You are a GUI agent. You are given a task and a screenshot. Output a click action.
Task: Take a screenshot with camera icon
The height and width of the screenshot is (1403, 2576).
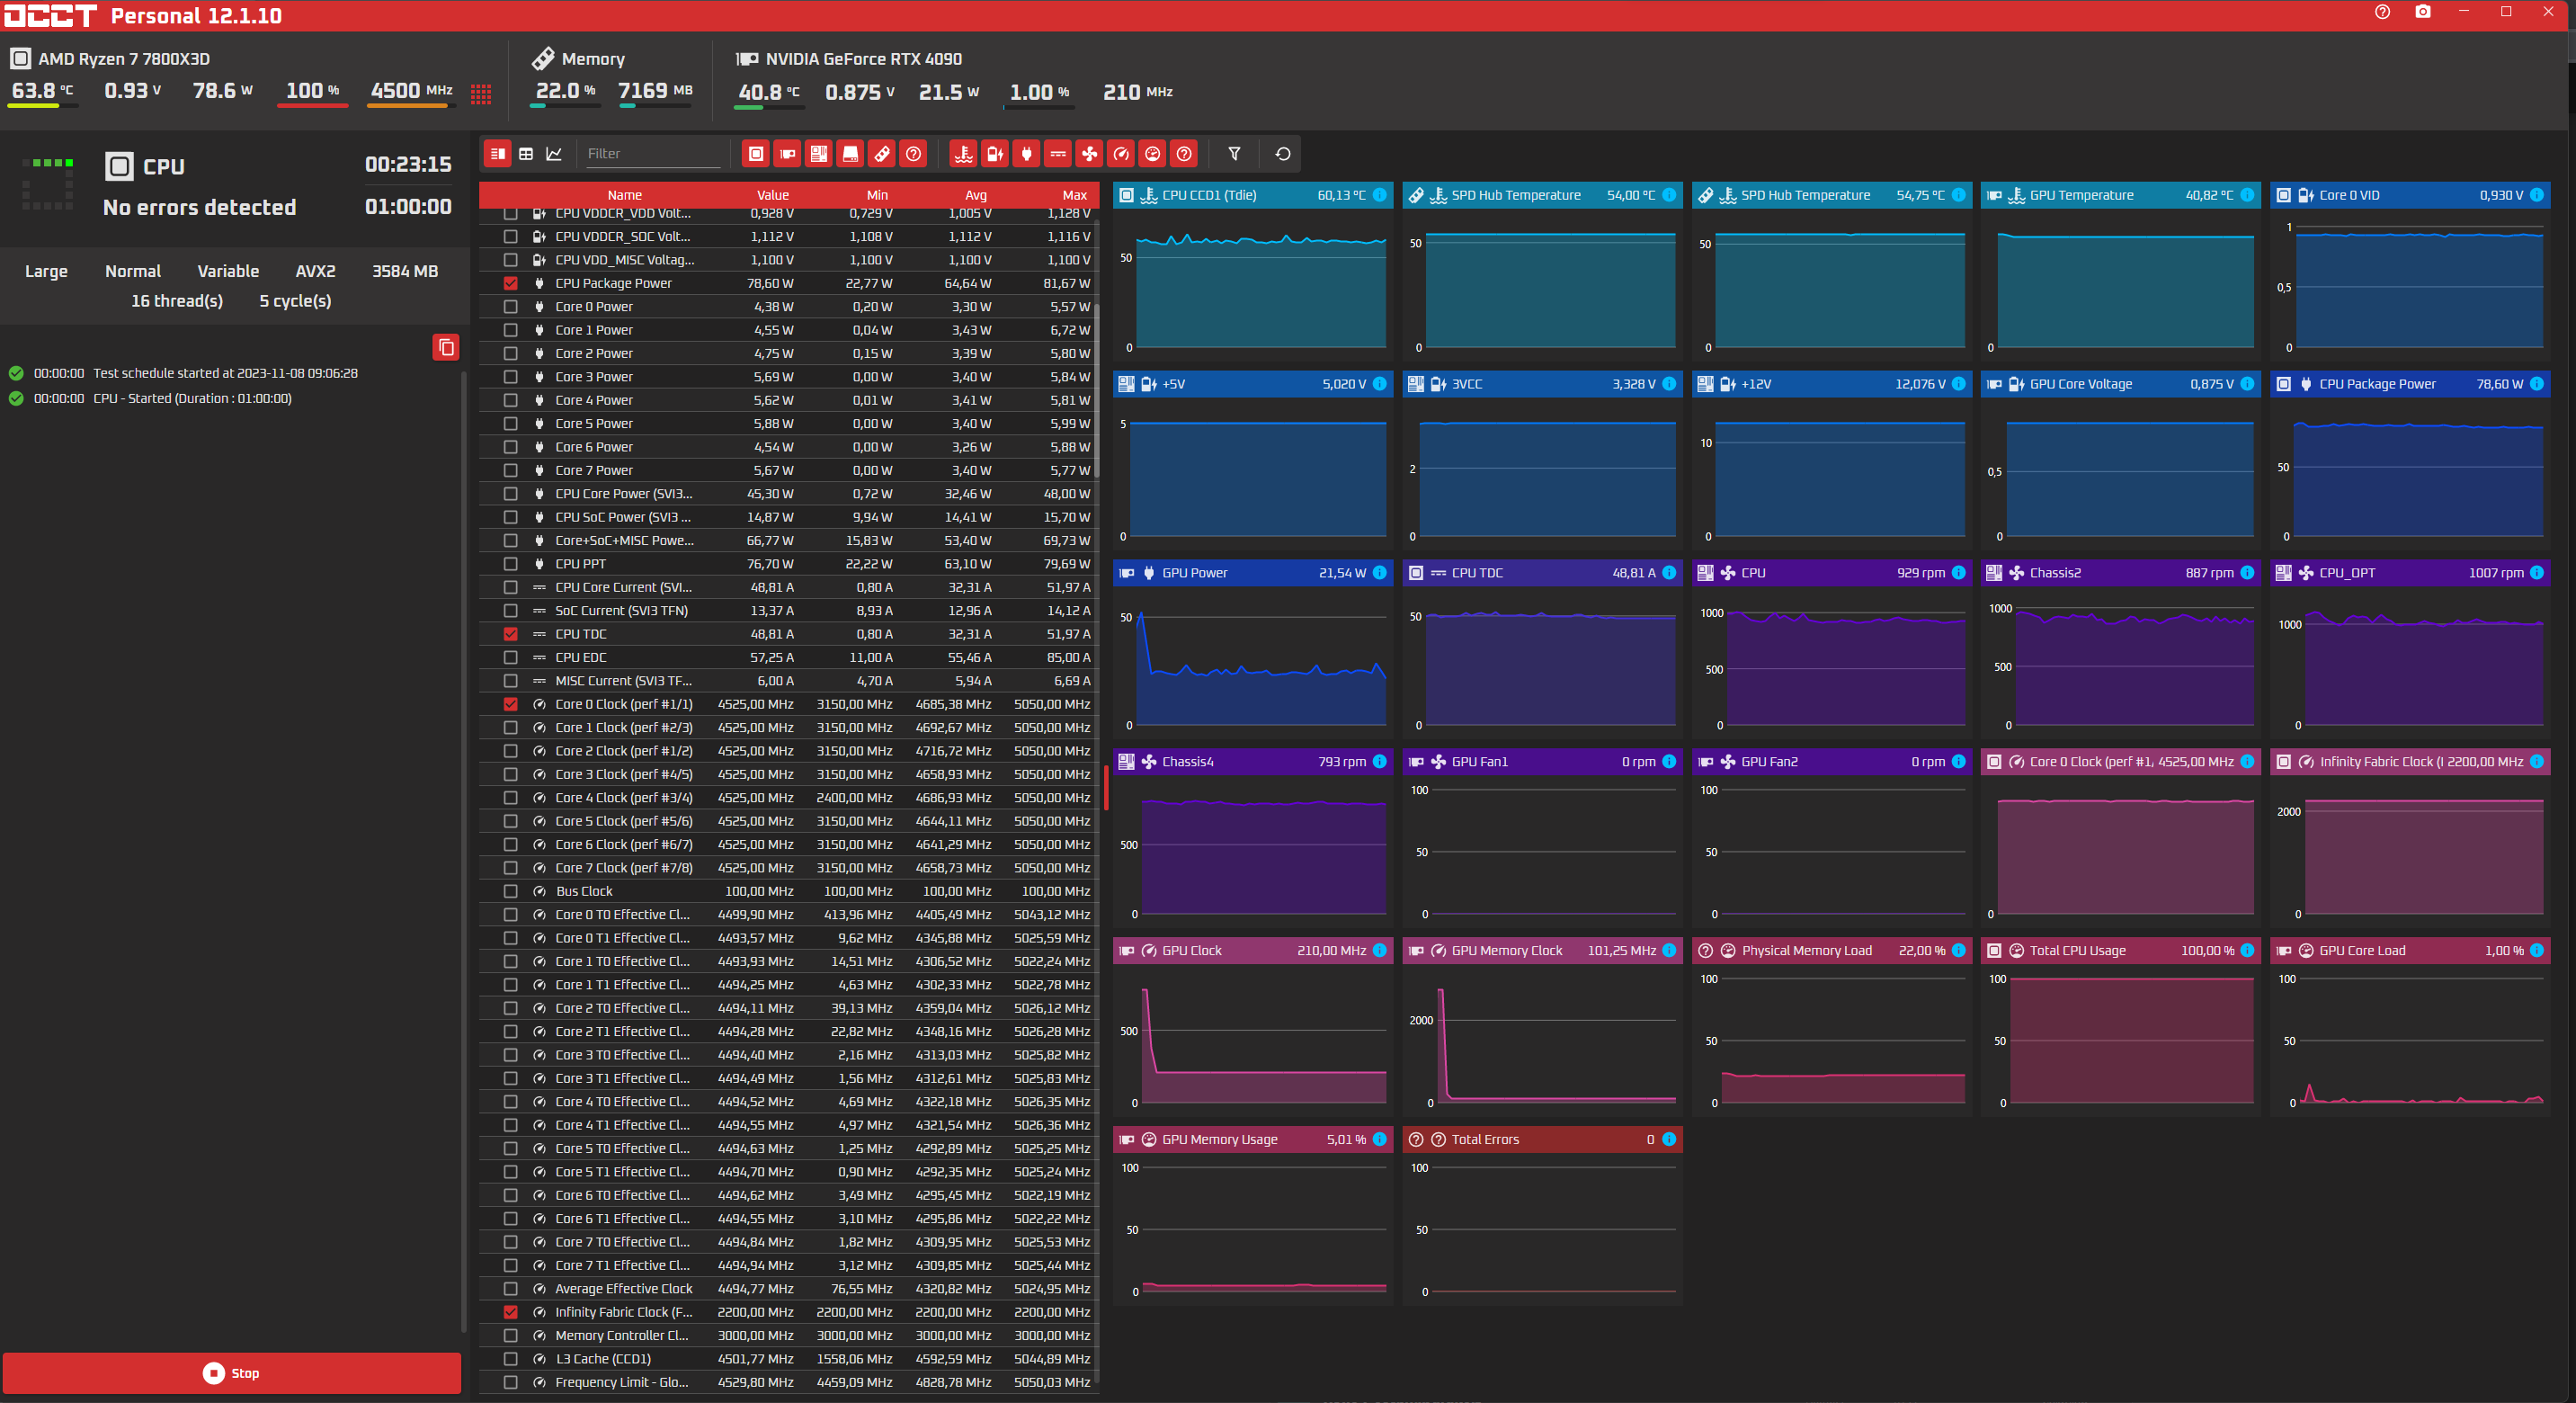click(2422, 12)
